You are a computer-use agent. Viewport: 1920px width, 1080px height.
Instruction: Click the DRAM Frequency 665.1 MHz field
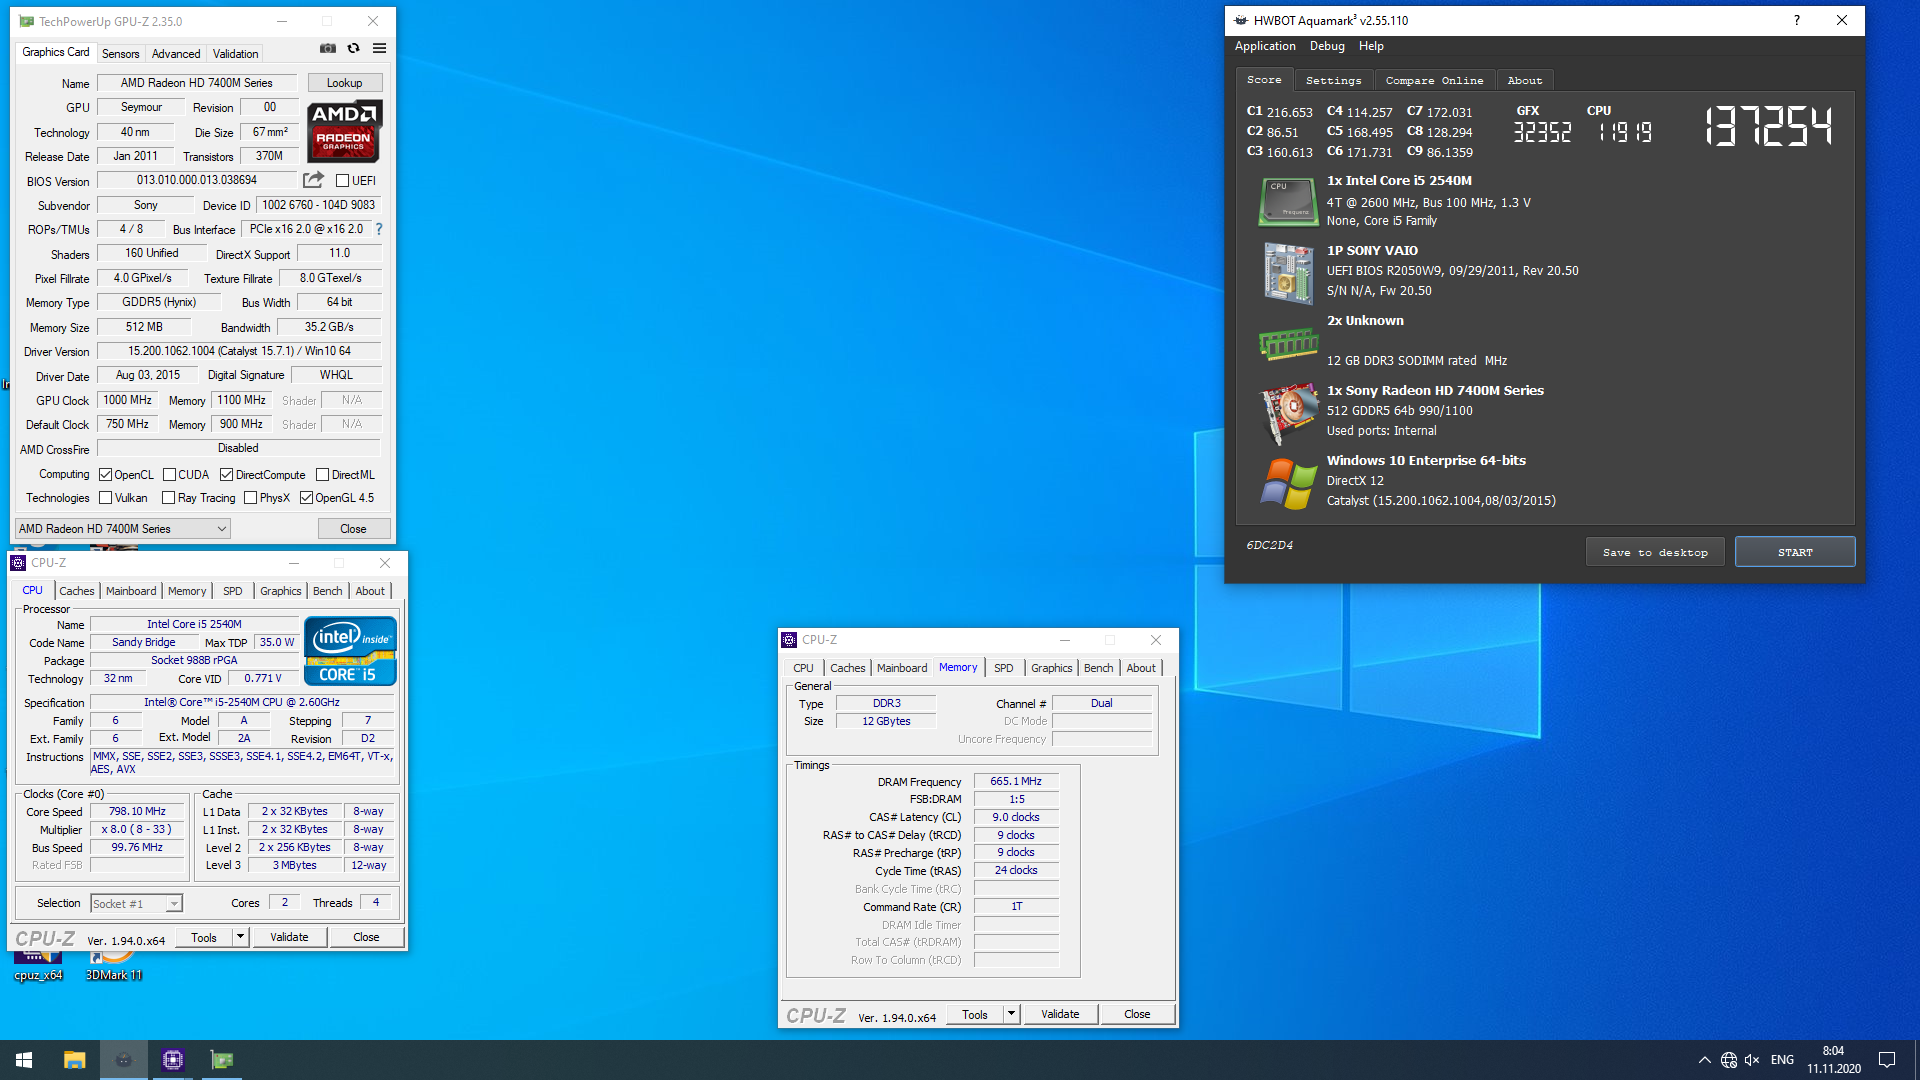point(1016,782)
